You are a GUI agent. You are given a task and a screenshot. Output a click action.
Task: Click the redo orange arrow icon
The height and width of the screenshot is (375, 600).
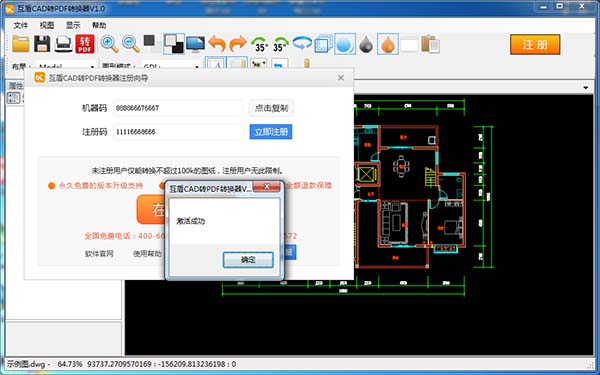click(x=238, y=44)
